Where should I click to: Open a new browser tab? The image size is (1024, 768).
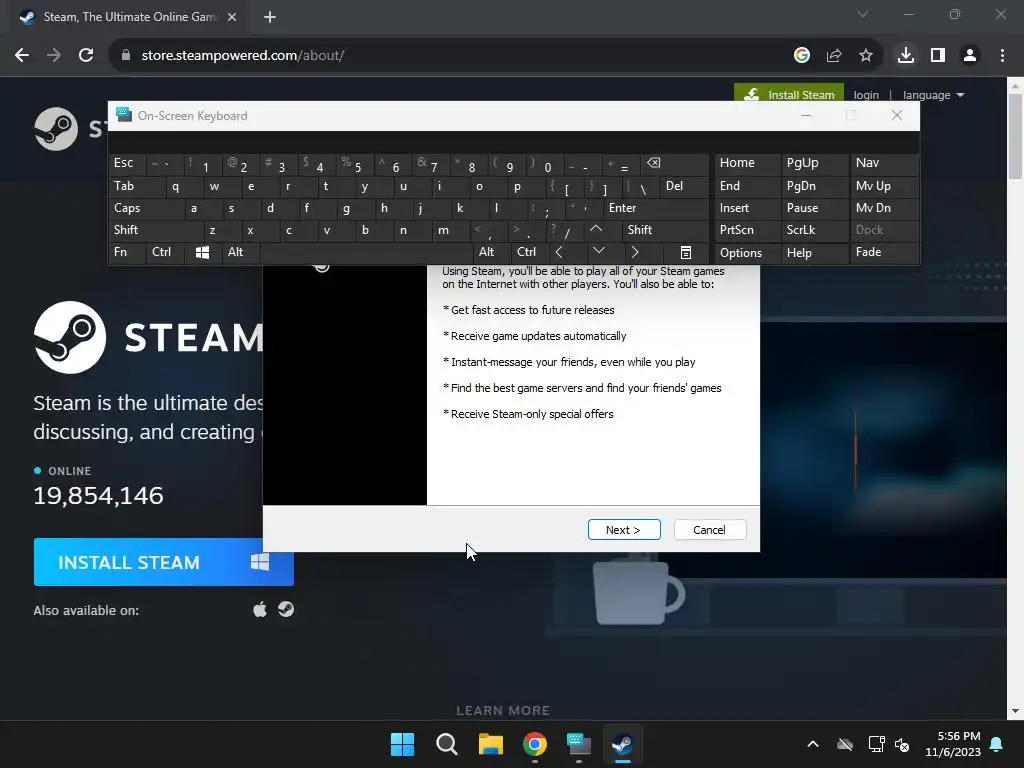(x=270, y=17)
